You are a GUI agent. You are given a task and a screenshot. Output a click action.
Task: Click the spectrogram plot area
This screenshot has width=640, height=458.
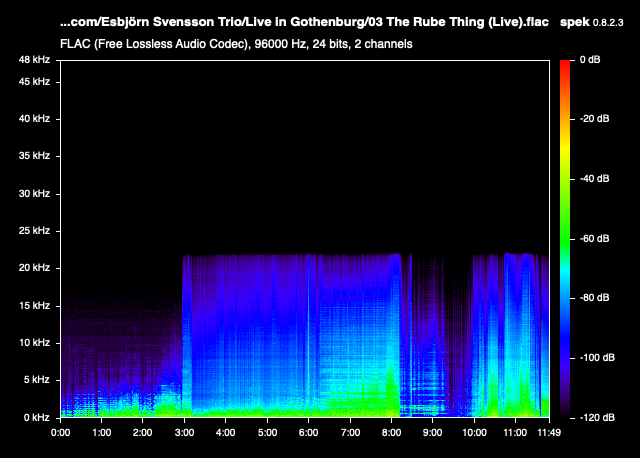coord(305,238)
